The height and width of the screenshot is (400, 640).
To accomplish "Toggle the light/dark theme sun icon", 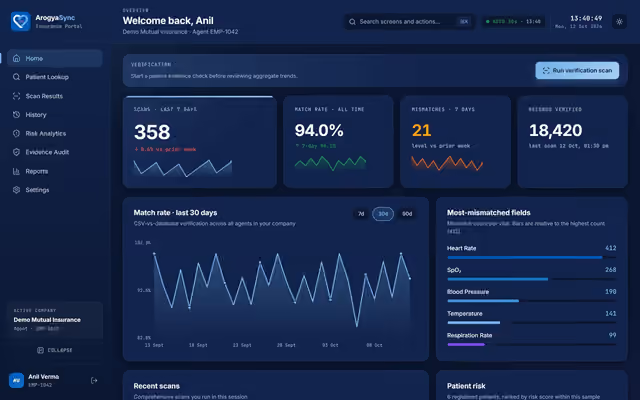I will tap(619, 22).
